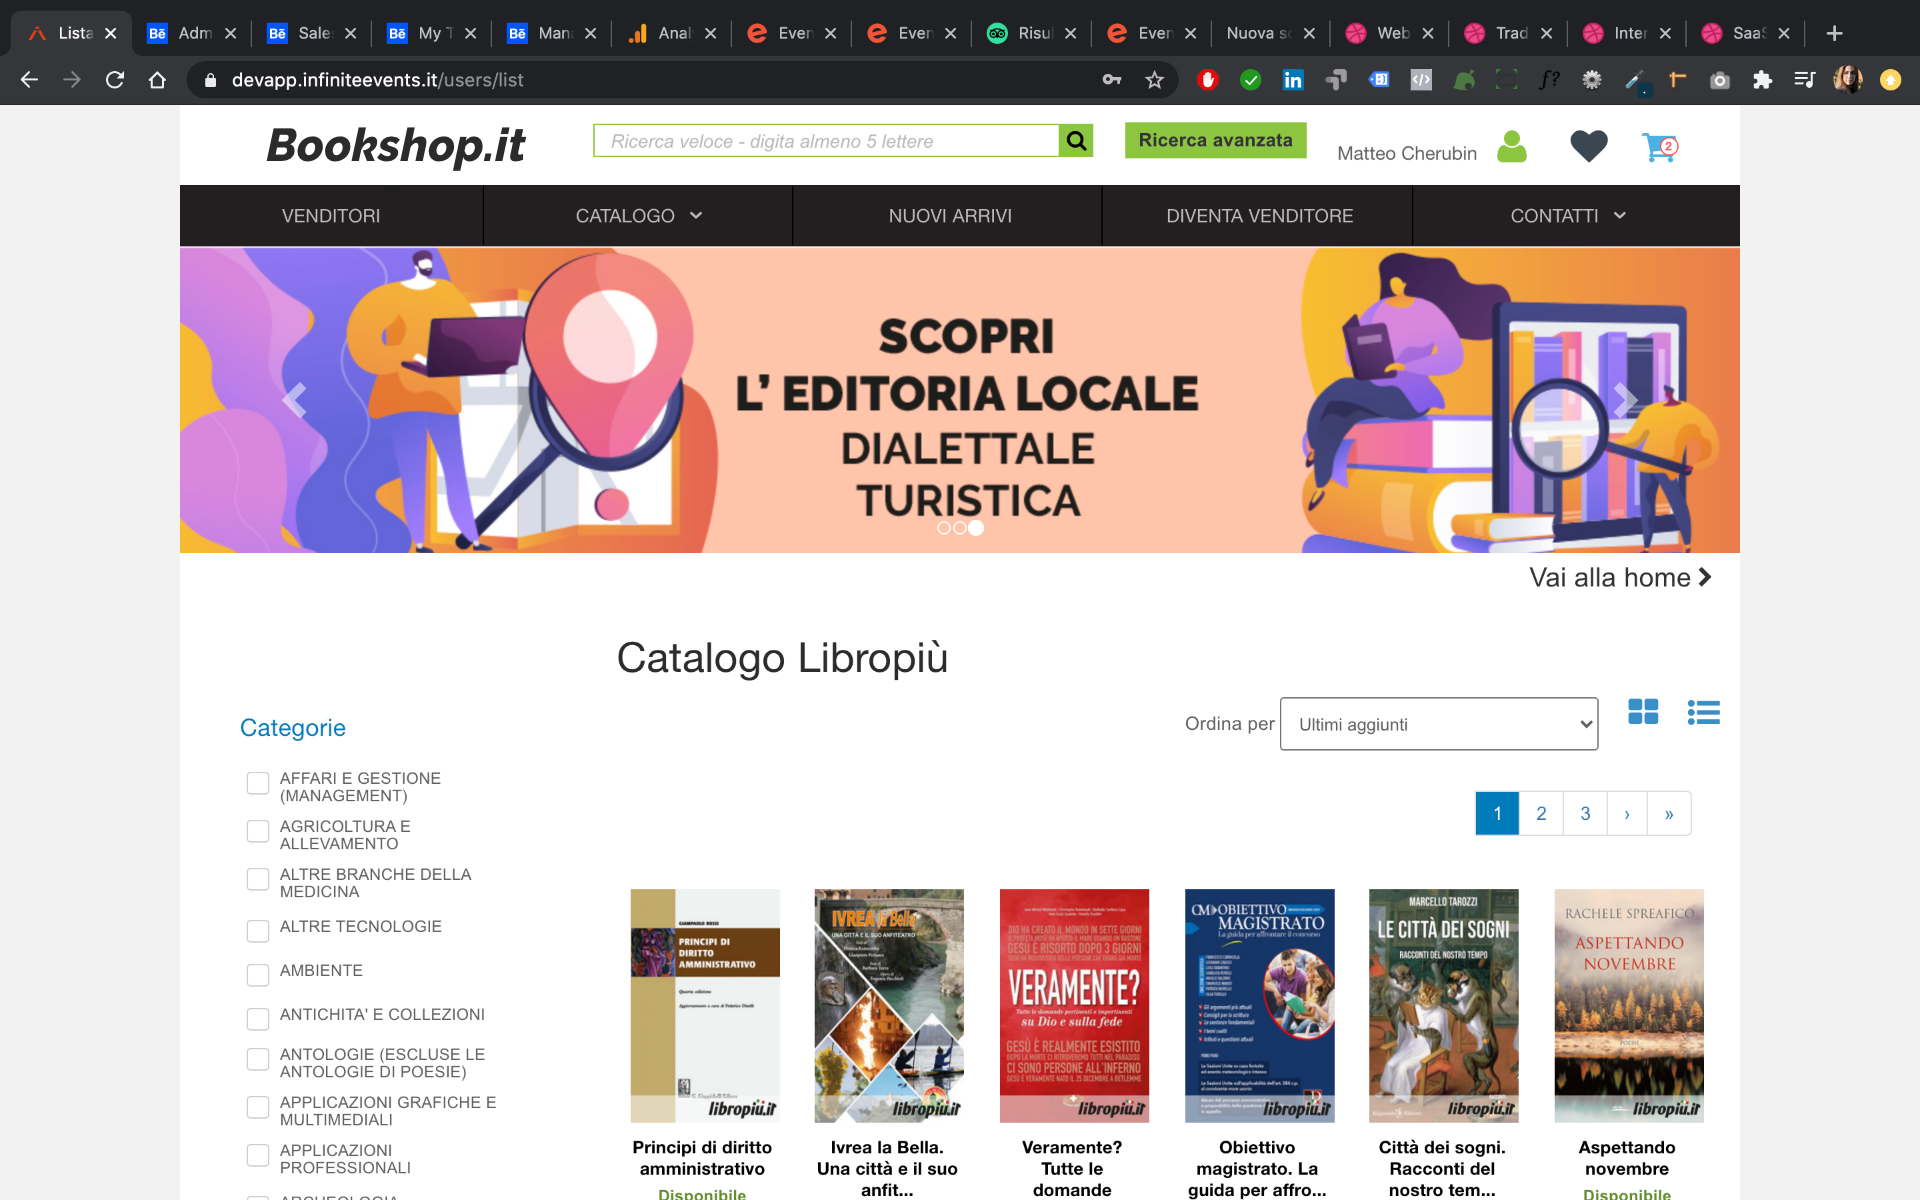Check Affari e Gestione (Management) category
Screen dimensions: 1920x1200
[x=258, y=783]
